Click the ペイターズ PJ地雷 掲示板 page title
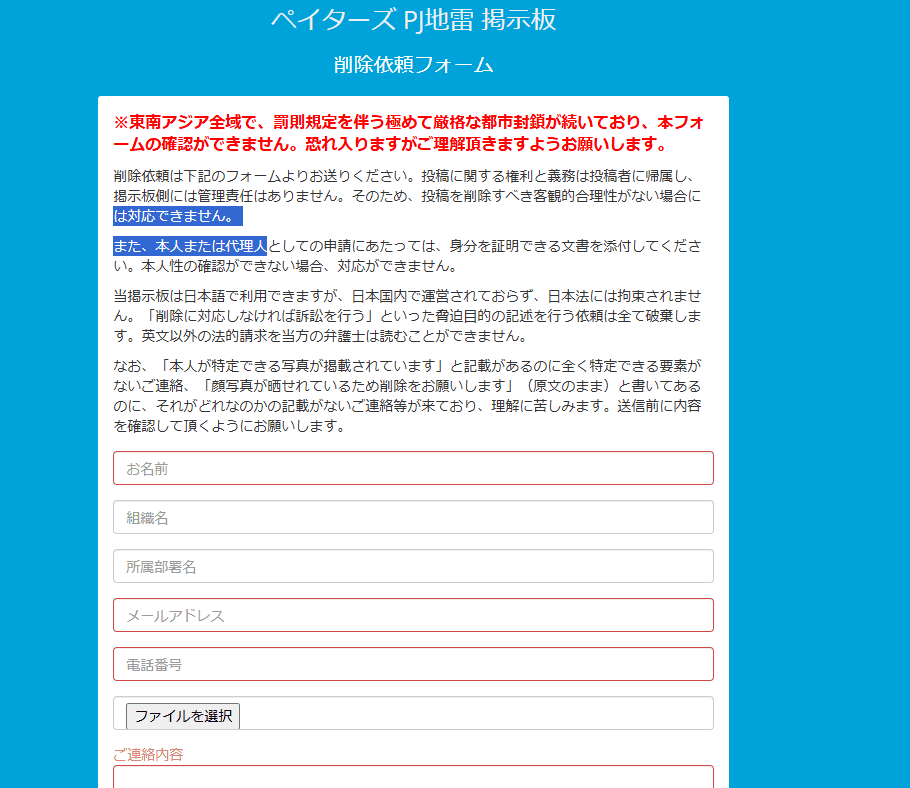910x788 pixels. 414,19
